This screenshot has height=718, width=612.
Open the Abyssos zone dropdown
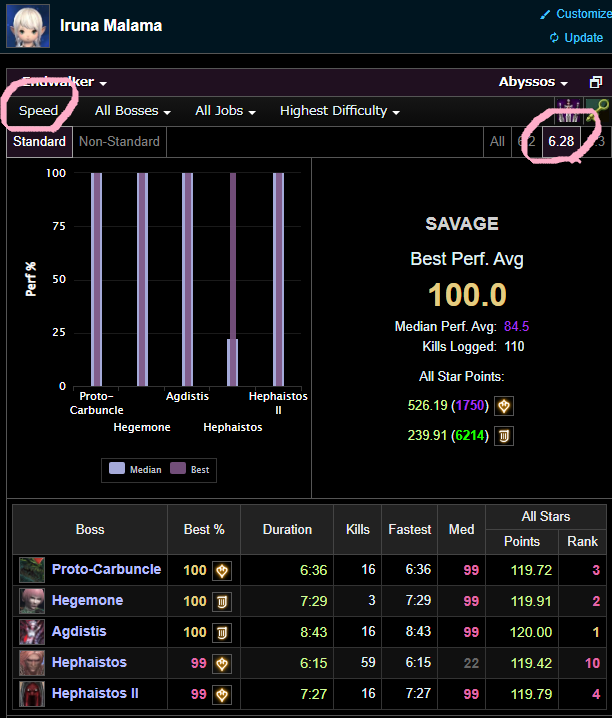(533, 82)
